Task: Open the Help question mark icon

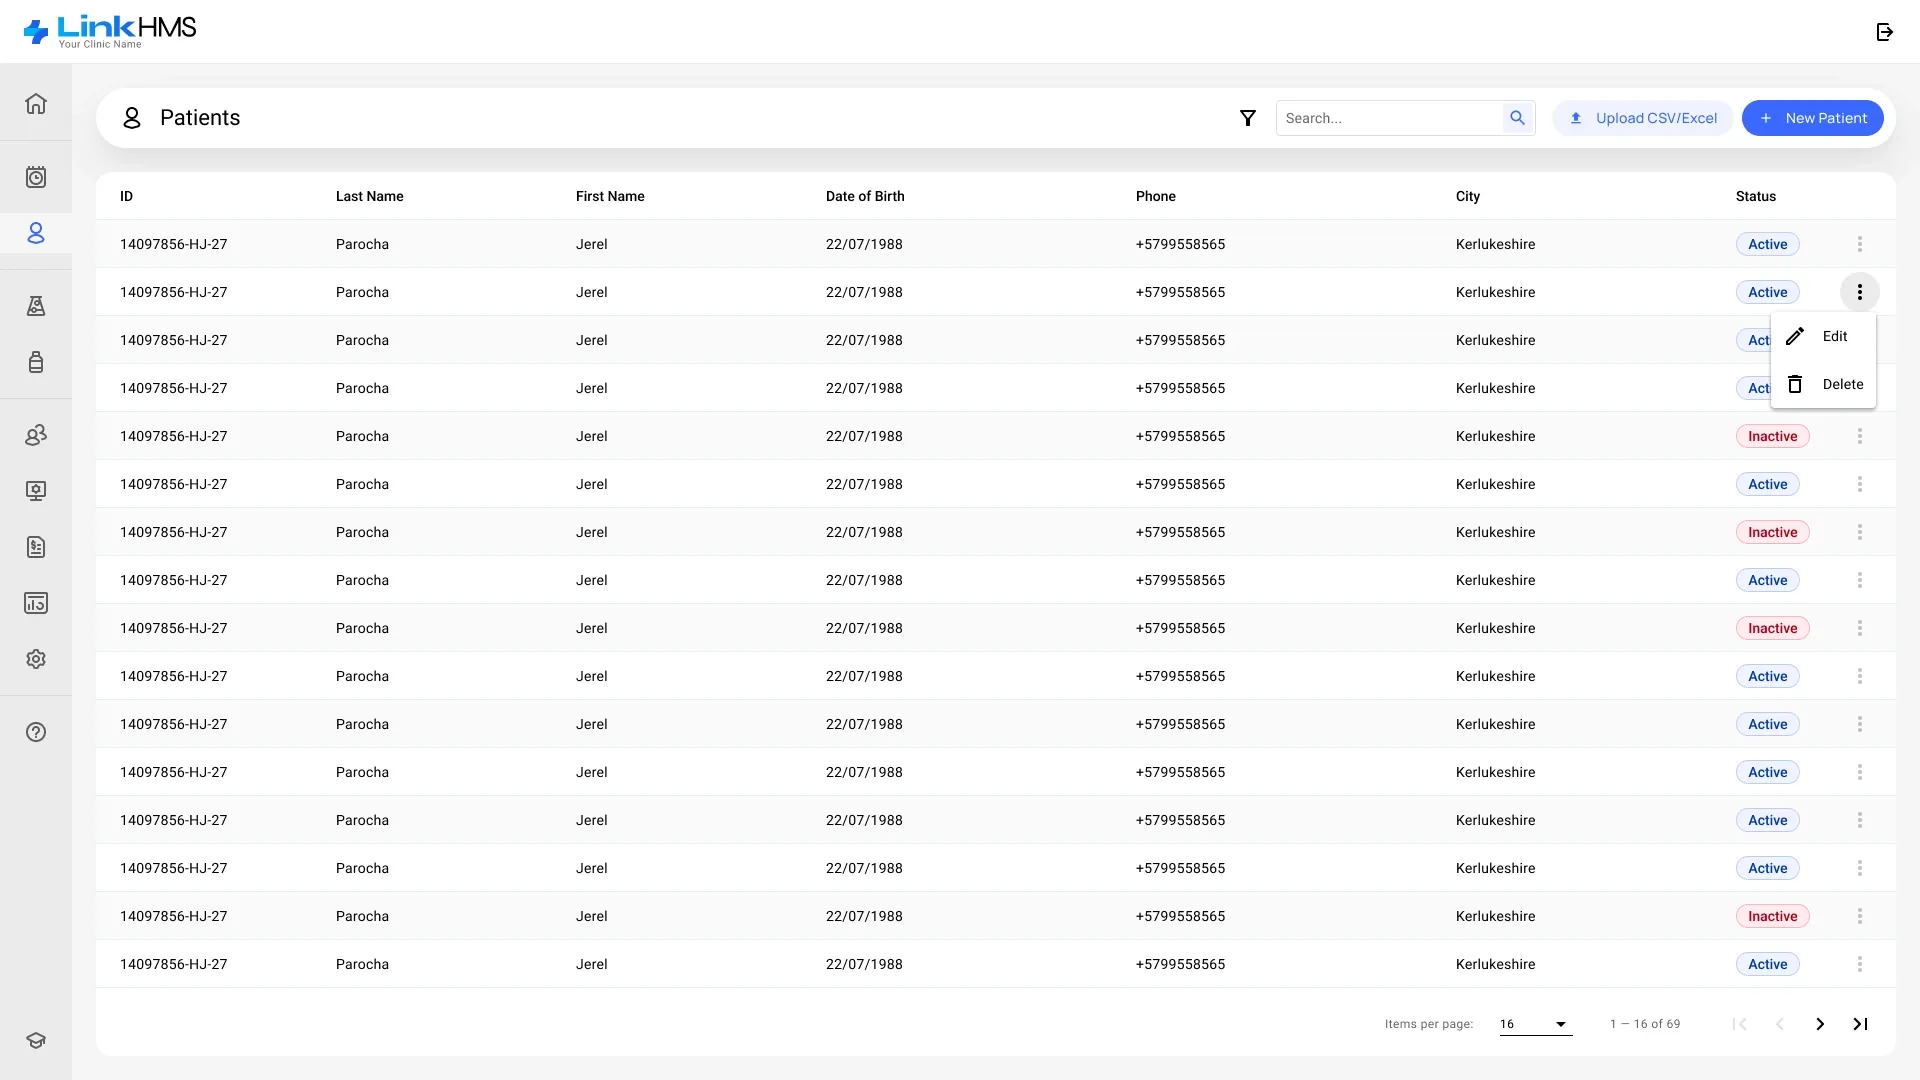Action: pyautogui.click(x=36, y=732)
